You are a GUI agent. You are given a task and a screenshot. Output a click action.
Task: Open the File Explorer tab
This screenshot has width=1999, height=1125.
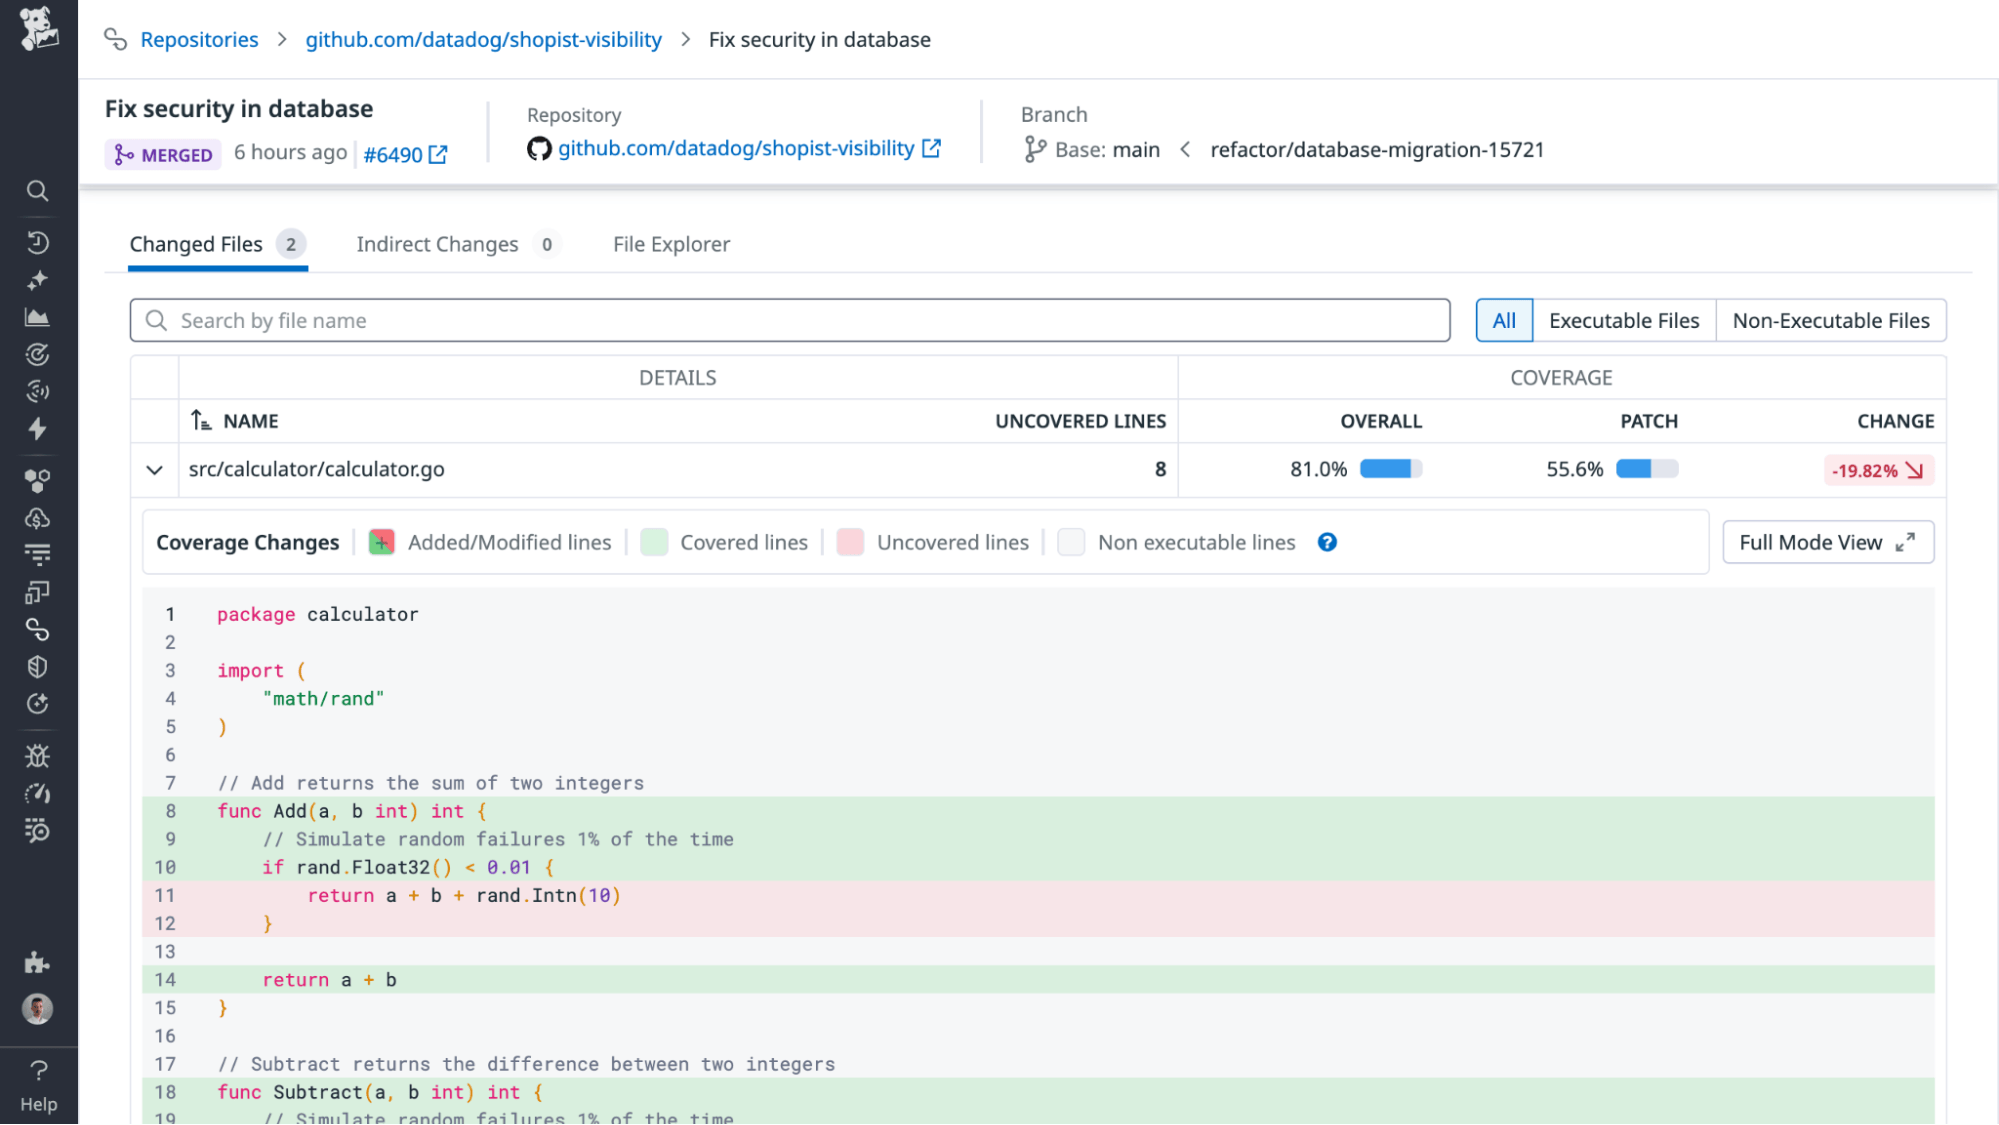[670, 244]
